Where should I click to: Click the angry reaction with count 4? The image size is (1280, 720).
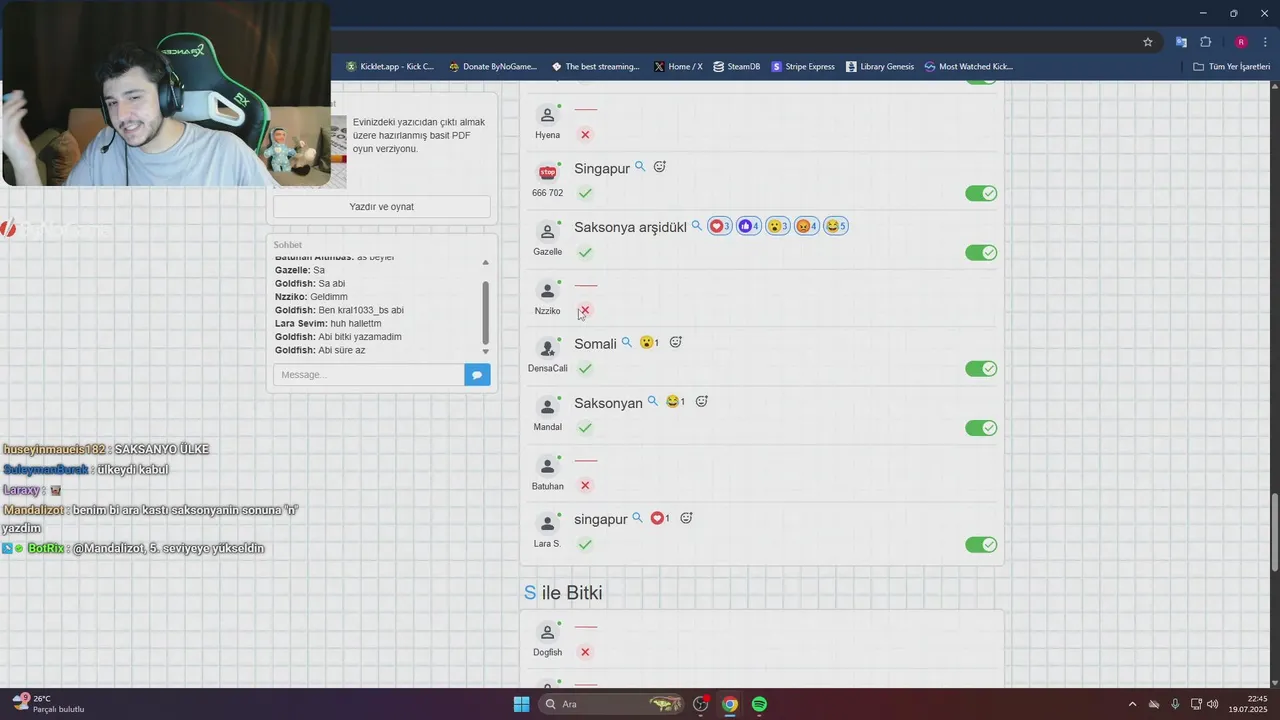[807, 226]
